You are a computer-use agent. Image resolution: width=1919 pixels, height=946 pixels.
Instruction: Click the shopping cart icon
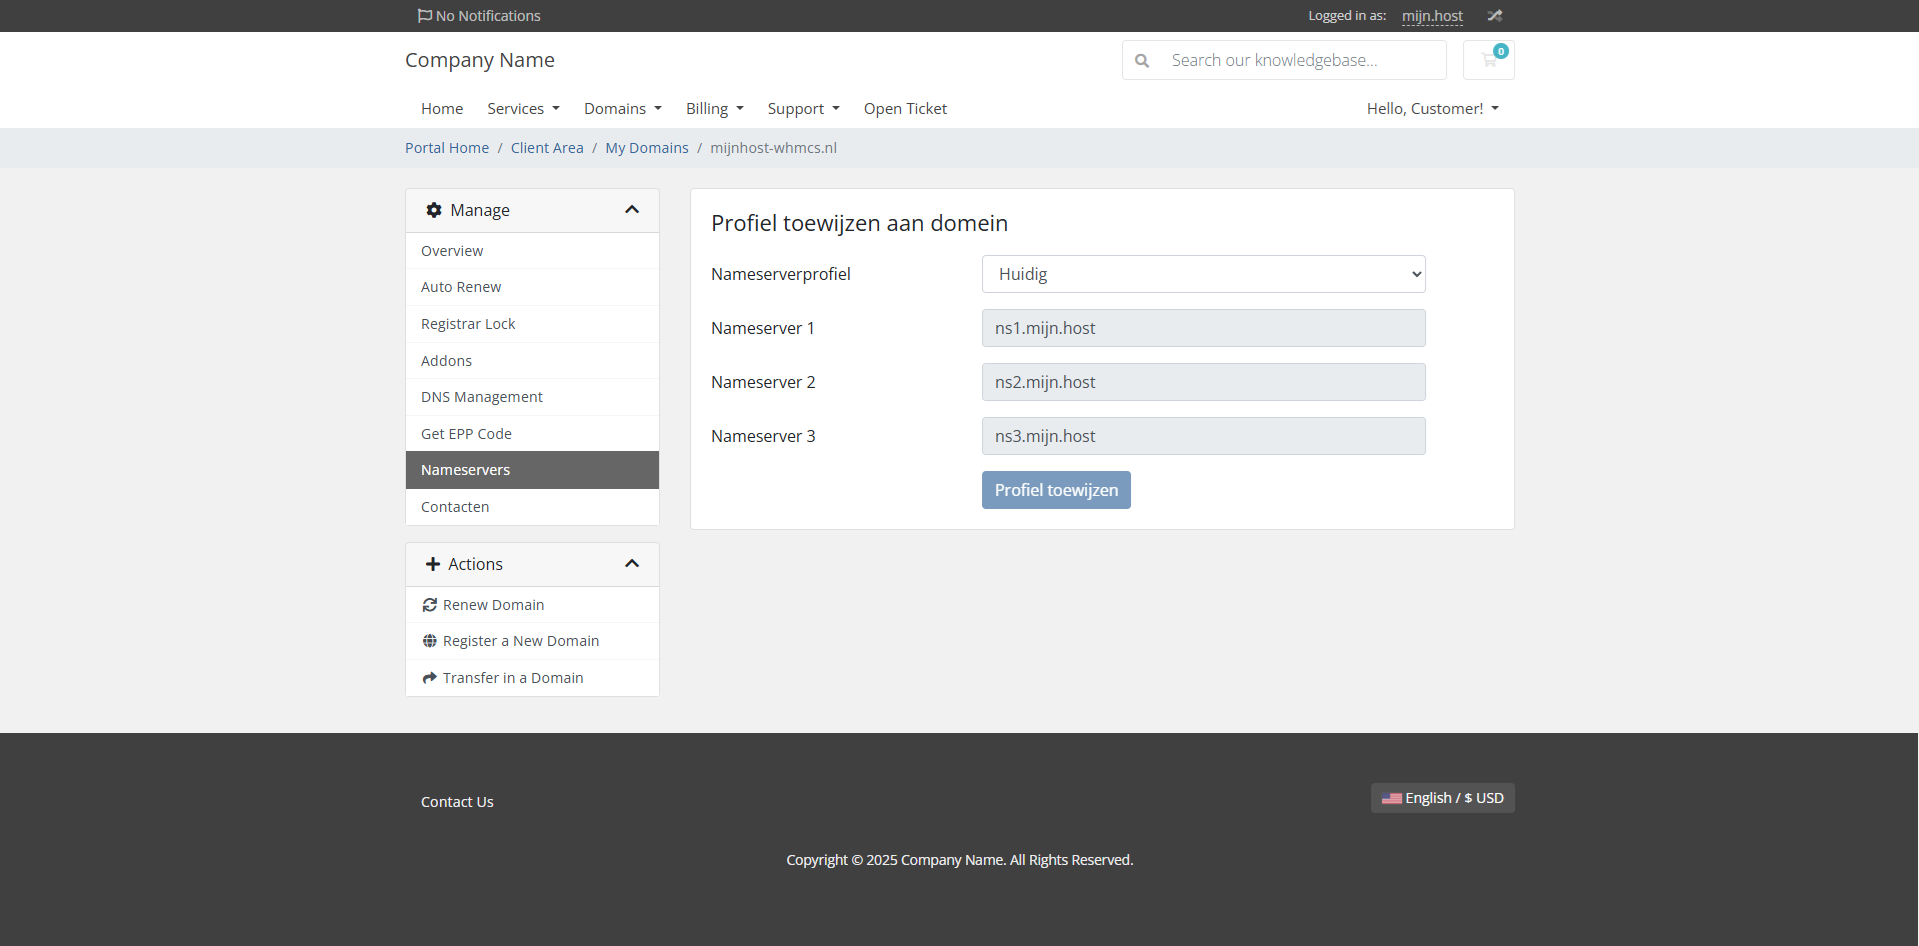point(1488,60)
